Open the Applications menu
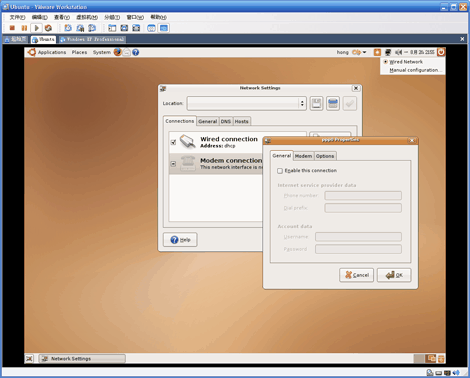Viewport: 470px width, 378px height. 52,52
